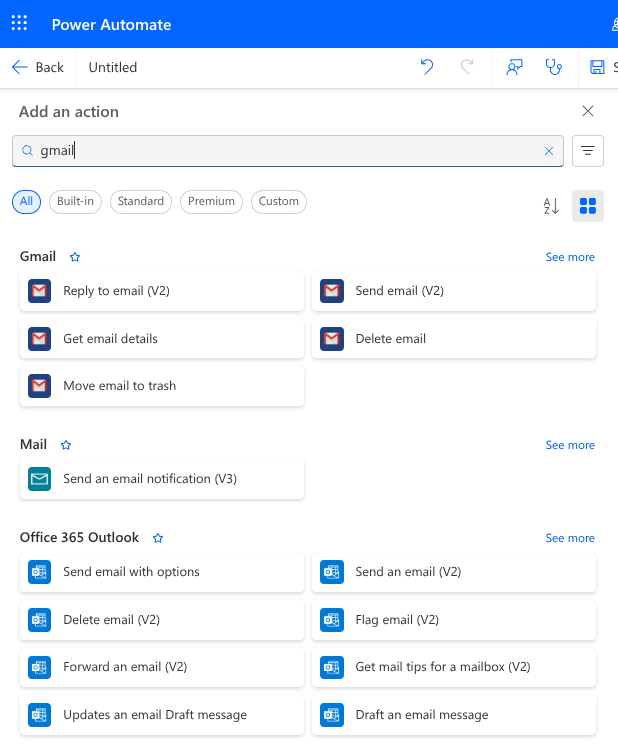Select Gmail Delete email action

click(454, 339)
